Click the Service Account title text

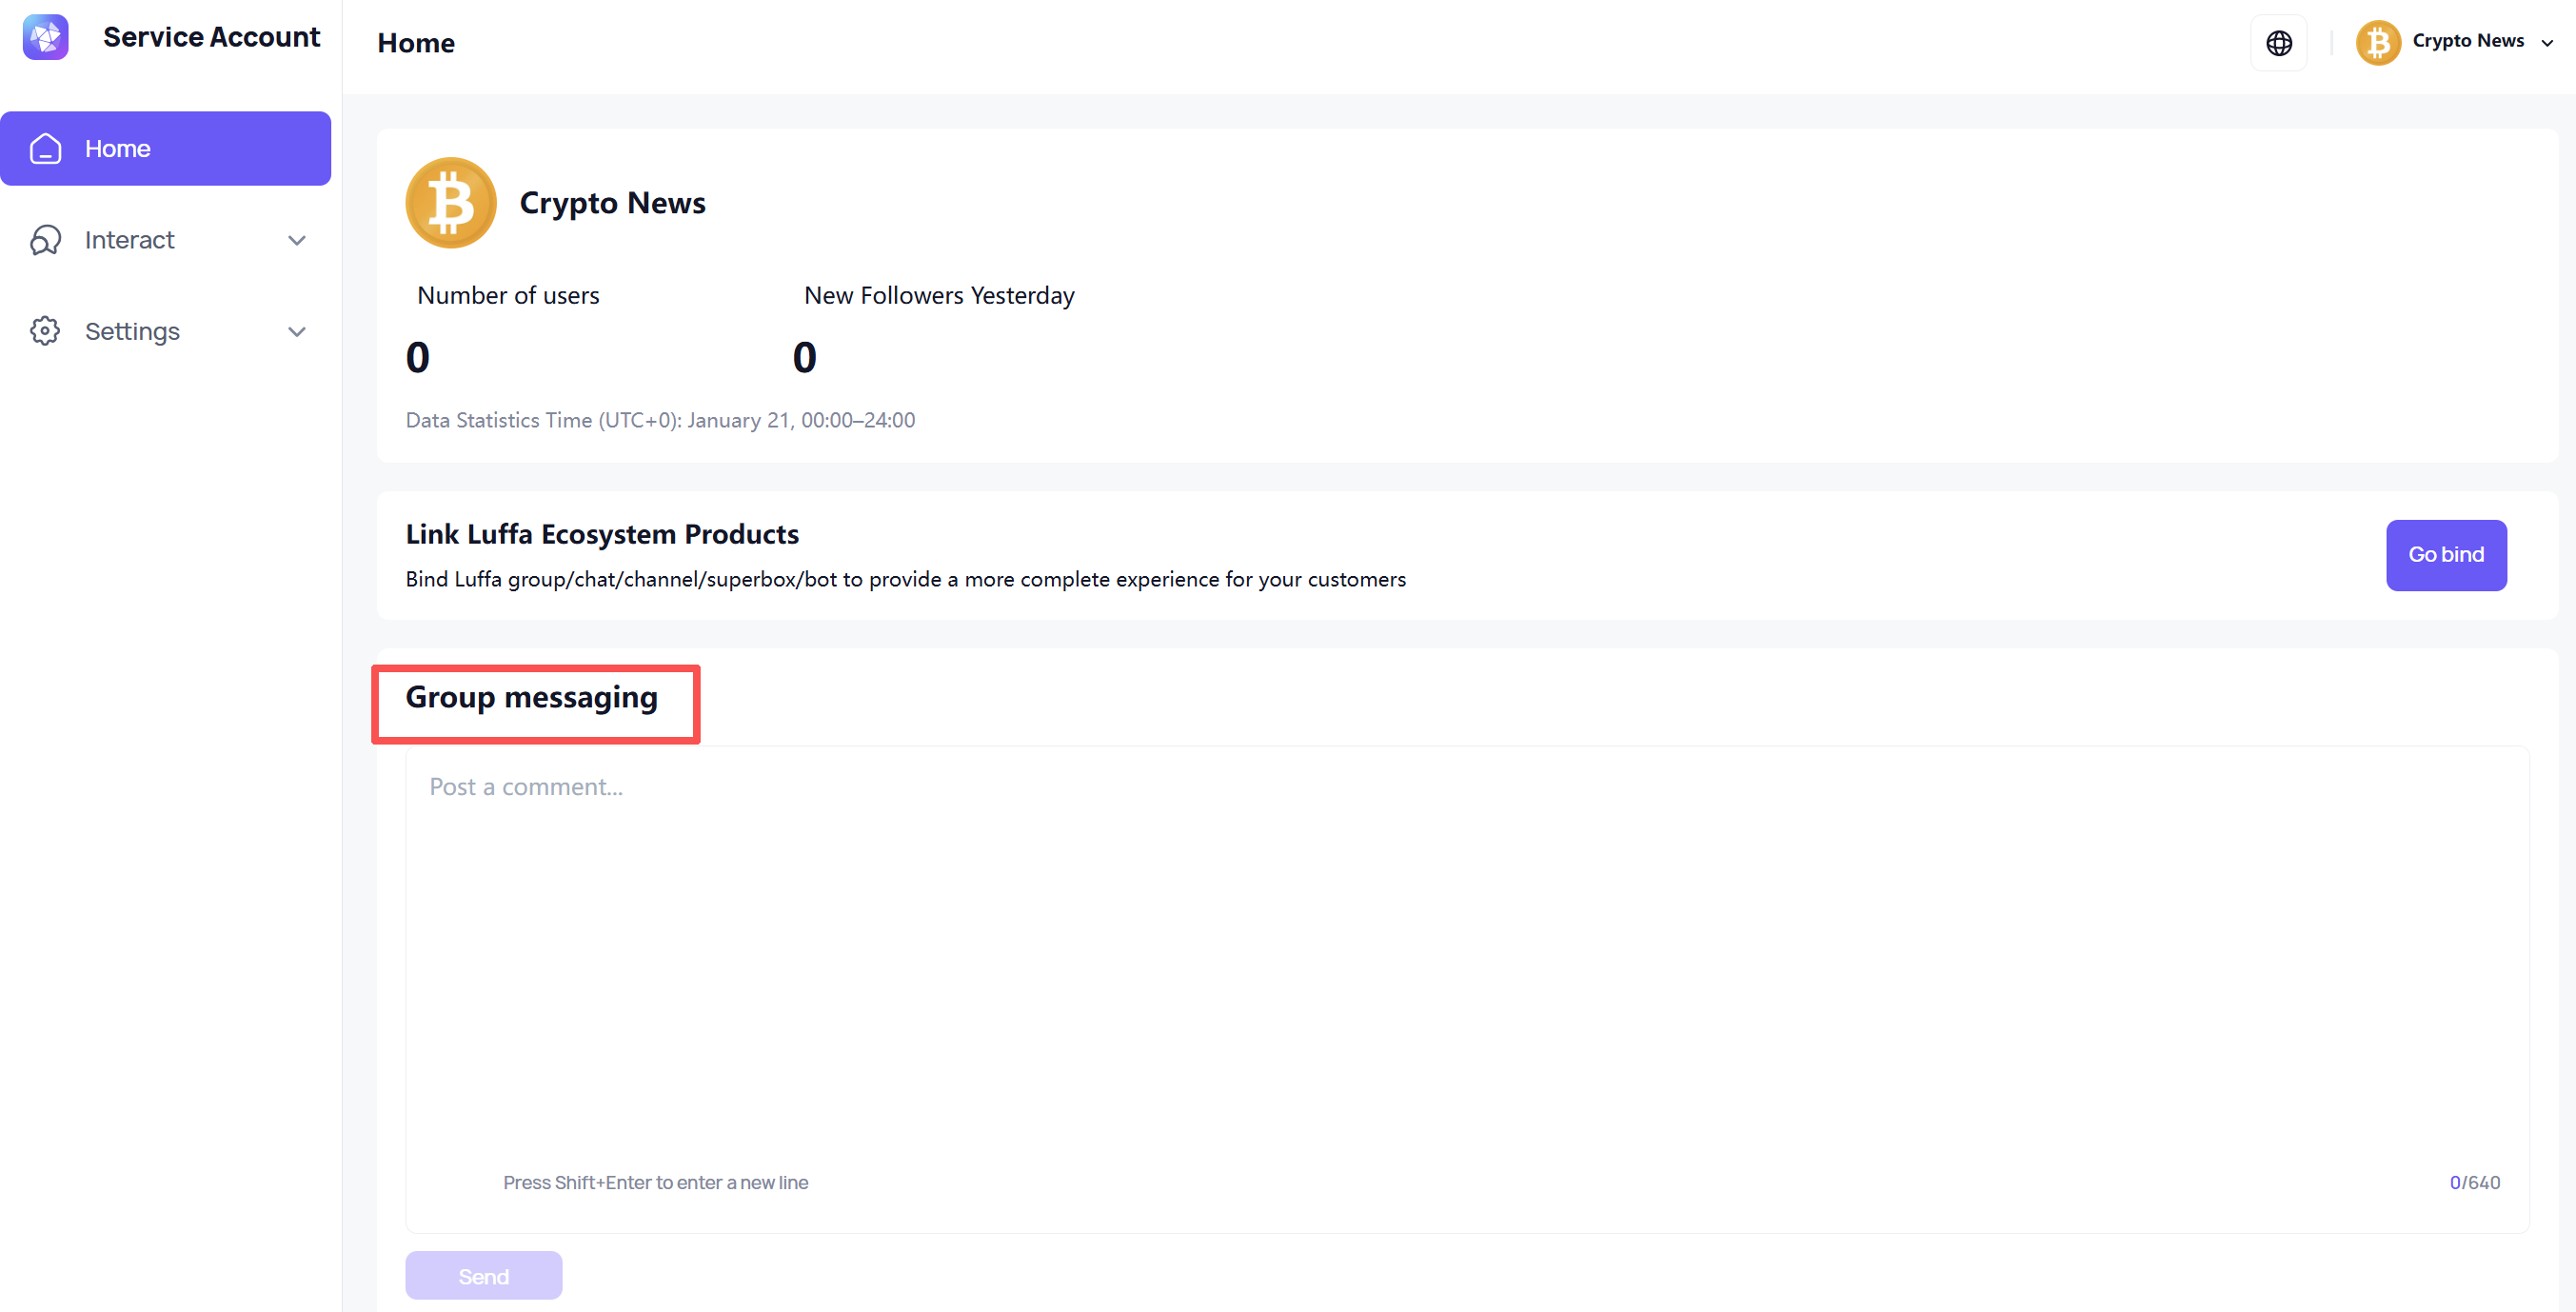point(211,37)
